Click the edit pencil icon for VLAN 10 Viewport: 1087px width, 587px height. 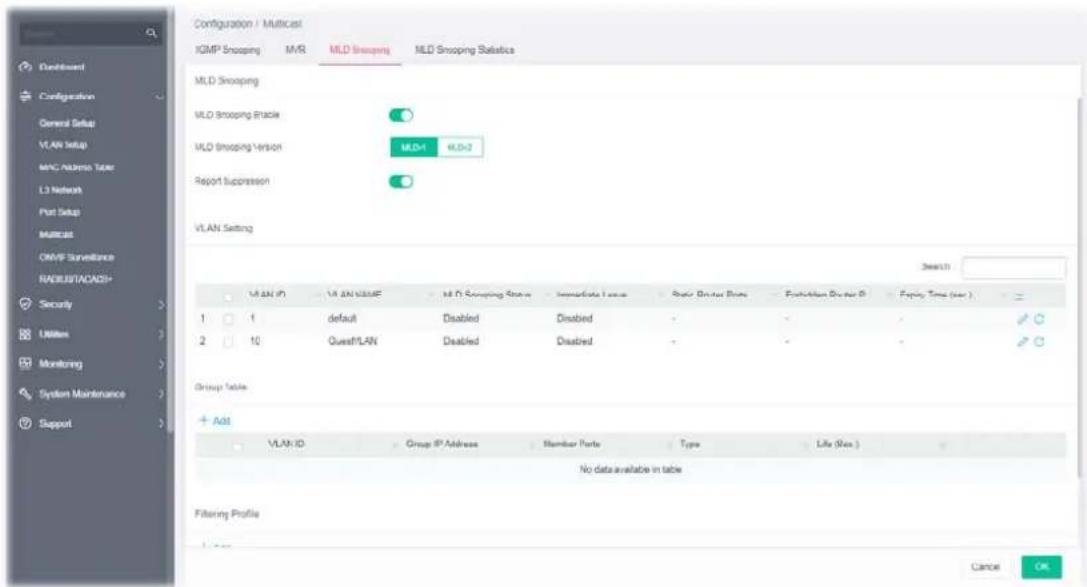[1023, 342]
